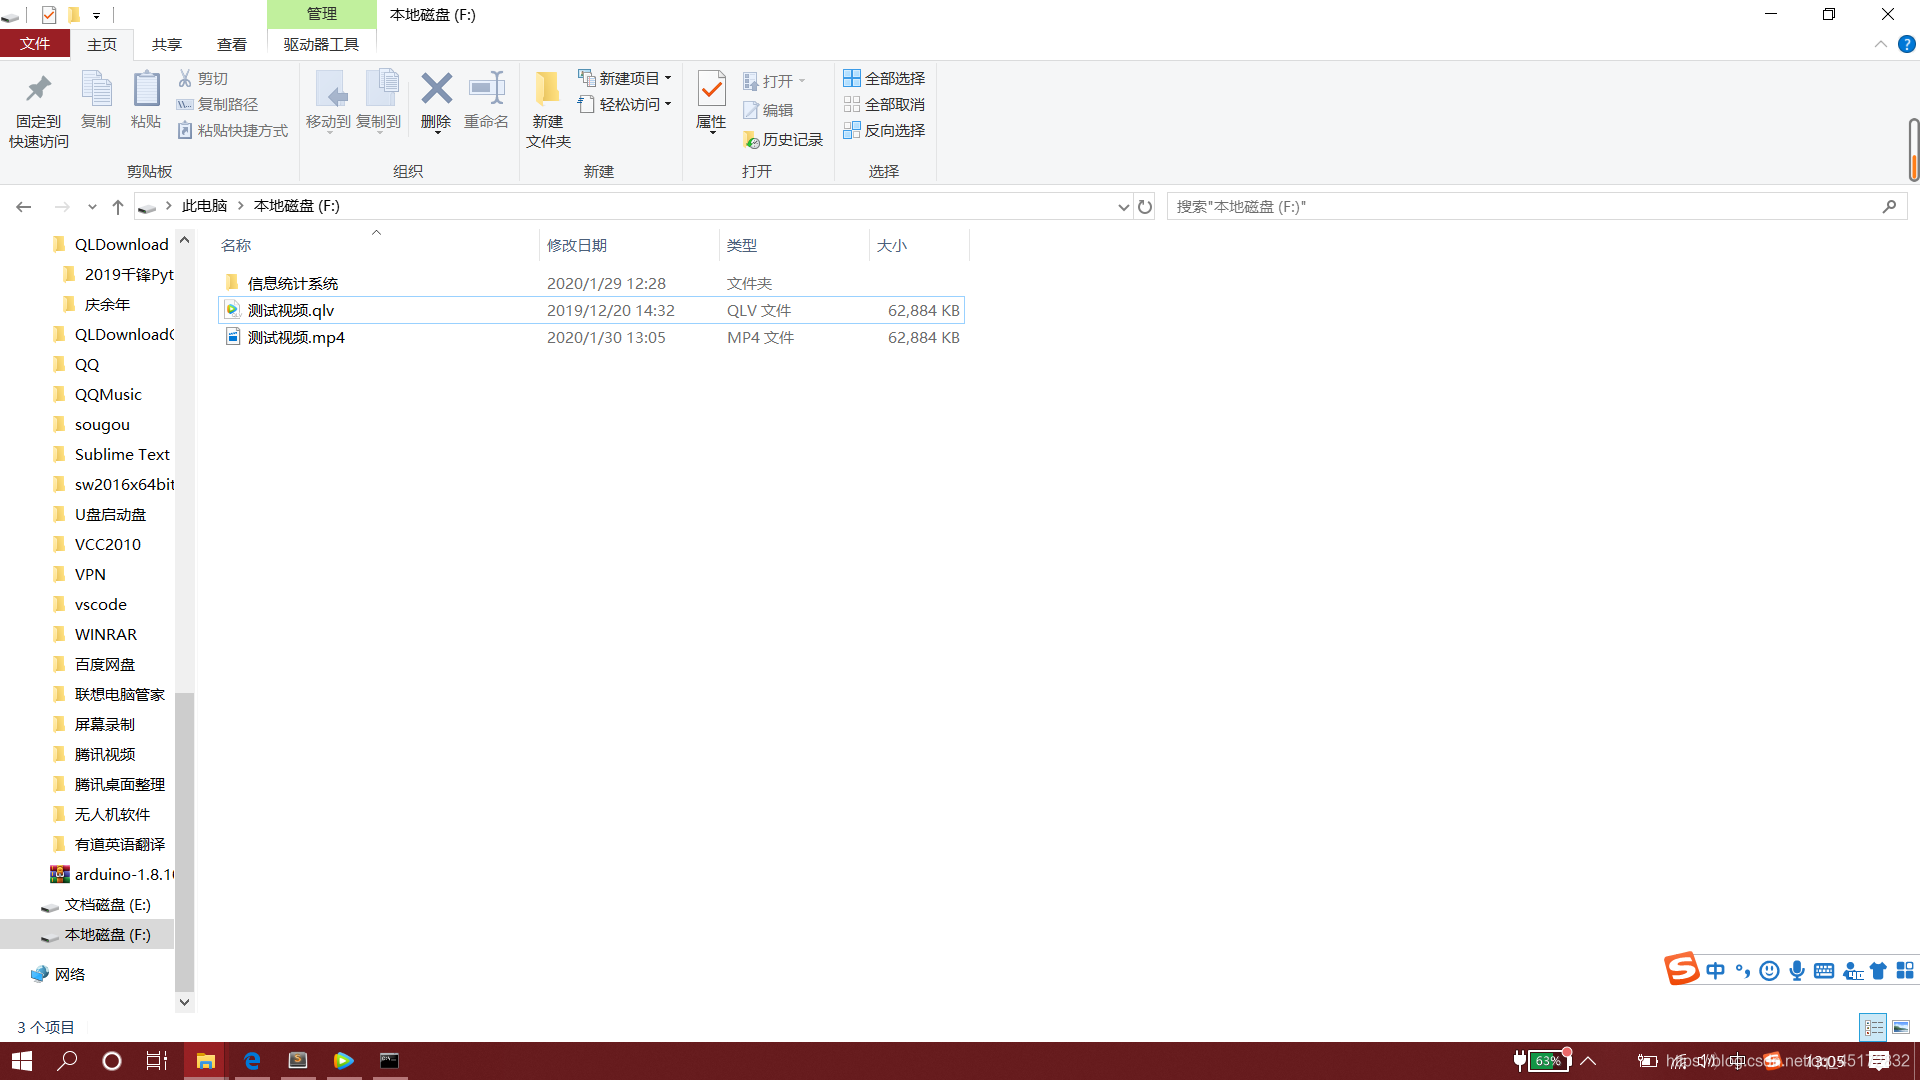
Task: Go up one folder level arrow
Action: (118, 206)
